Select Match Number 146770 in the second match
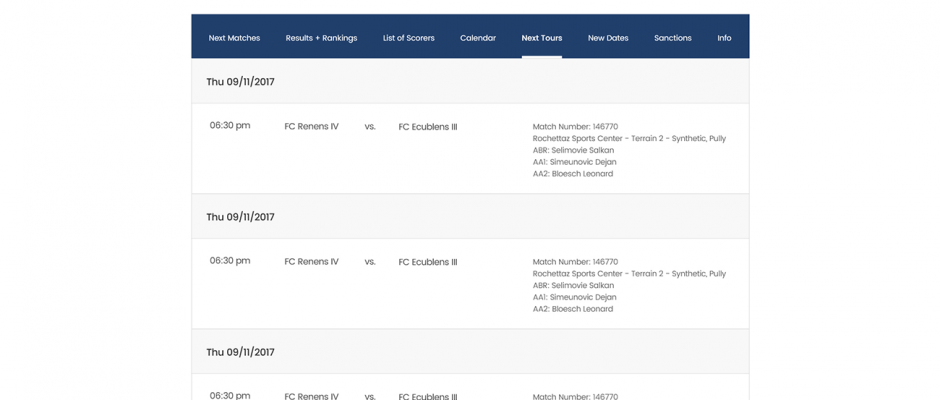This screenshot has height=400, width=940. point(575,261)
